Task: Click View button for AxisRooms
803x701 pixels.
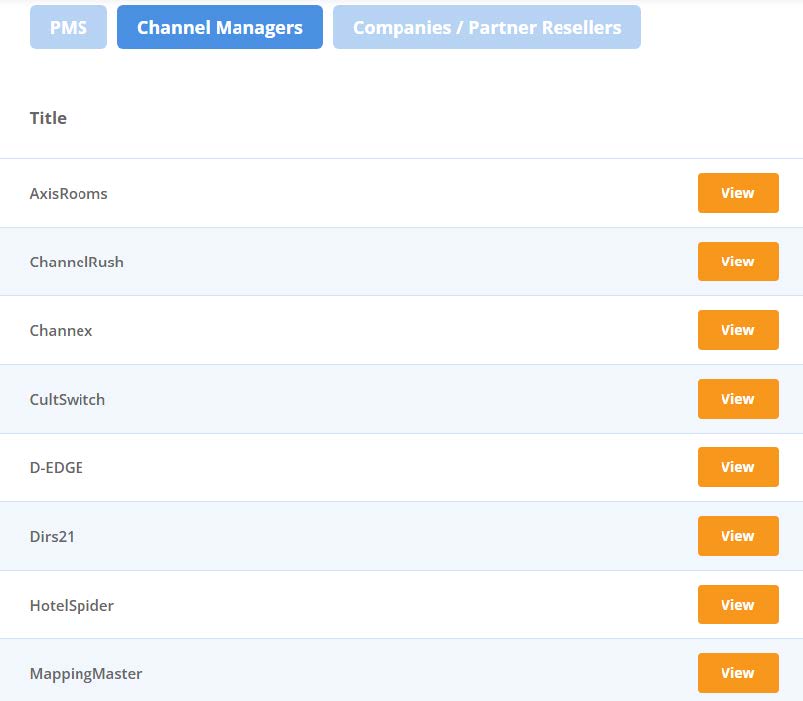Action: click(x=738, y=193)
